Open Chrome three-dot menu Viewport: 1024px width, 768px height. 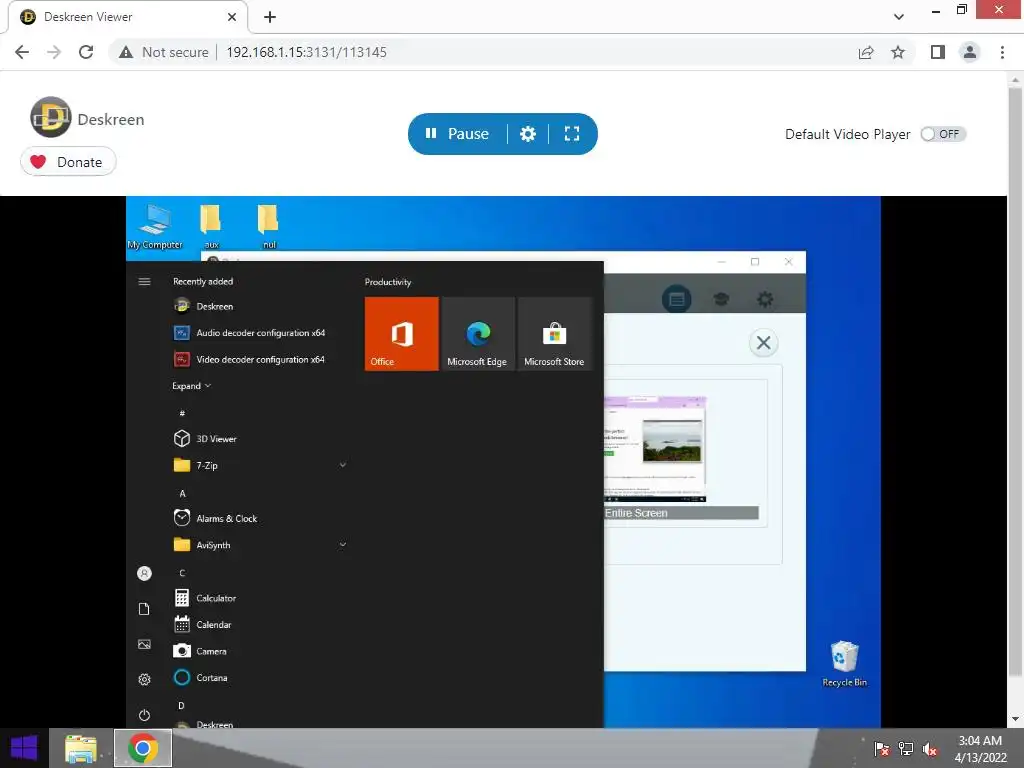(1002, 52)
